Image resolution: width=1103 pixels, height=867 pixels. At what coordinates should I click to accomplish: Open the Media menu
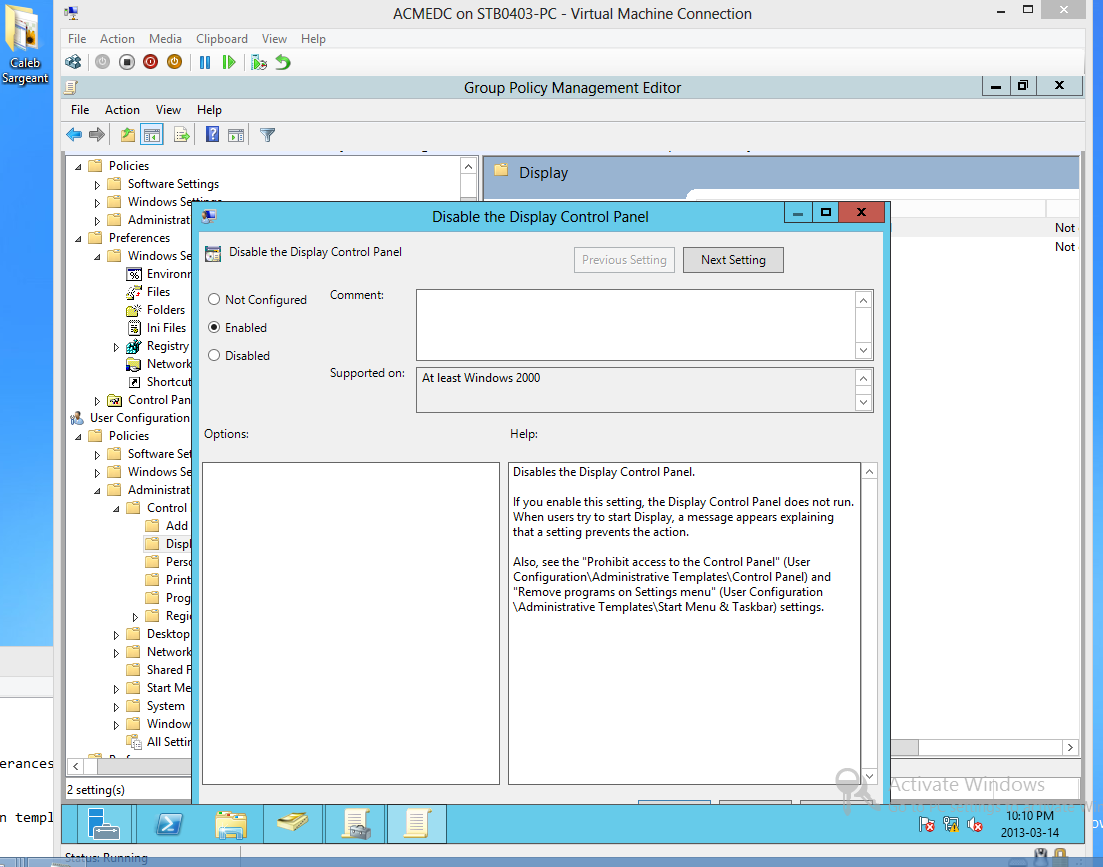click(x=165, y=39)
